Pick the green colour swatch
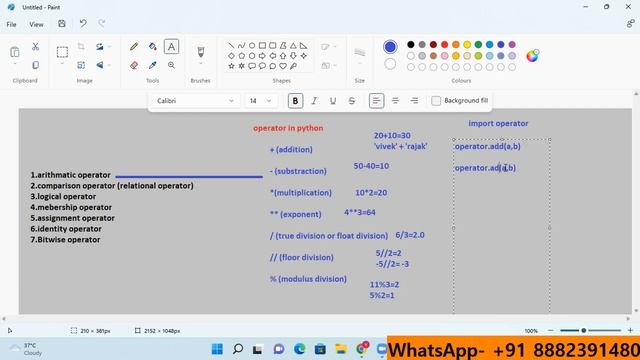 pyautogui.click(x=478, y=44)
